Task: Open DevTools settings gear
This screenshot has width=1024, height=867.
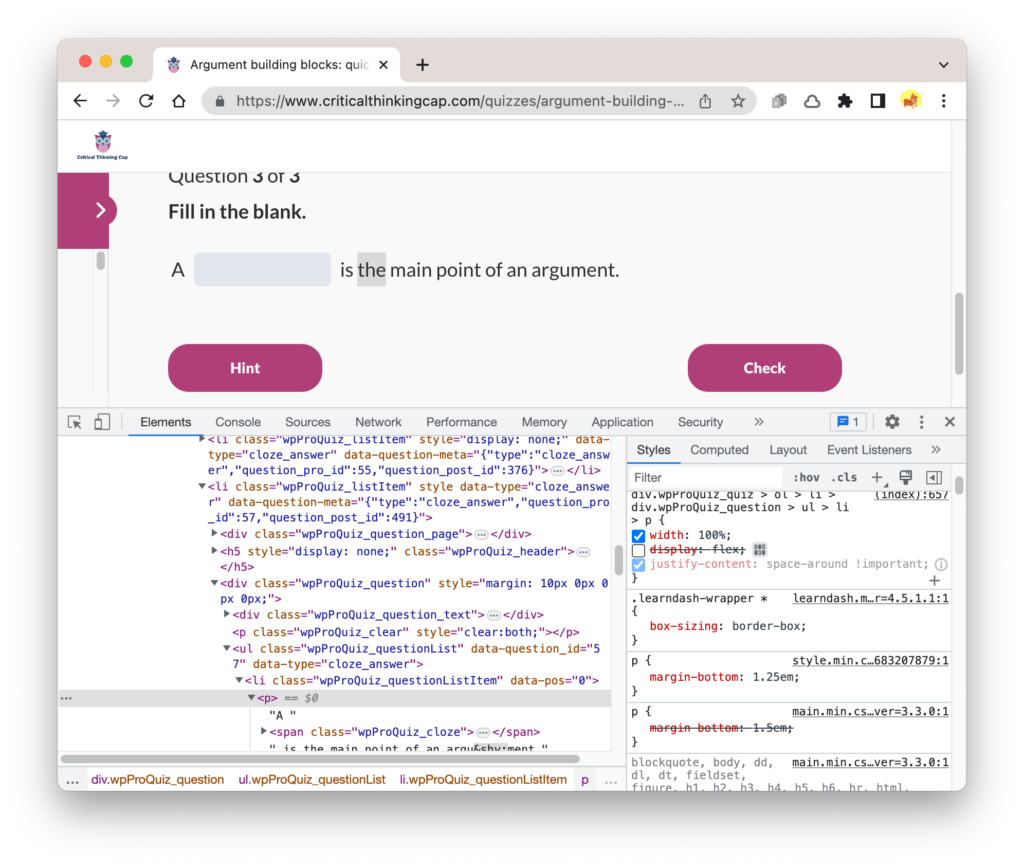Action: [x=892, y=422]
